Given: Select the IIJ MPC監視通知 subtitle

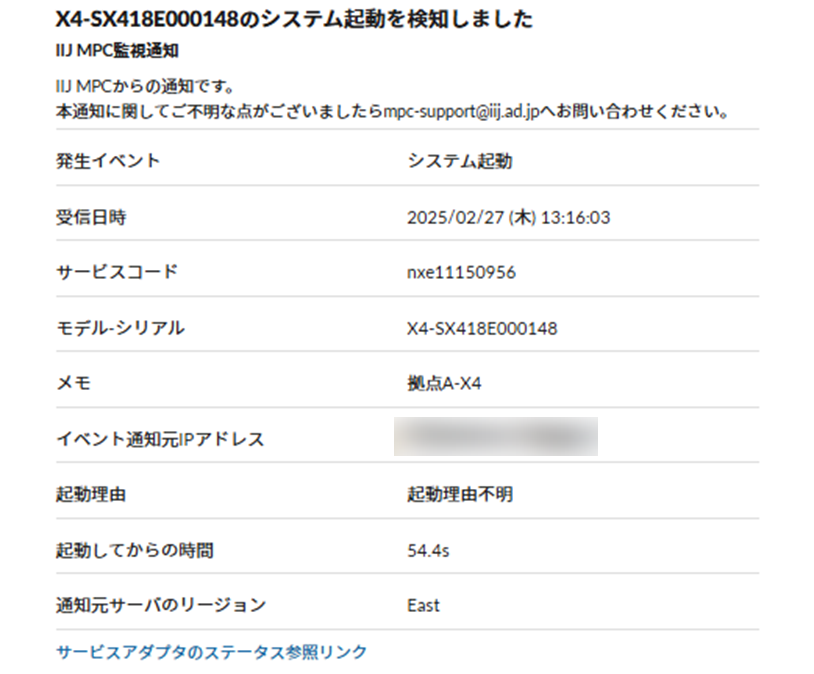Looking at the screenshot, I should point(118,49).
